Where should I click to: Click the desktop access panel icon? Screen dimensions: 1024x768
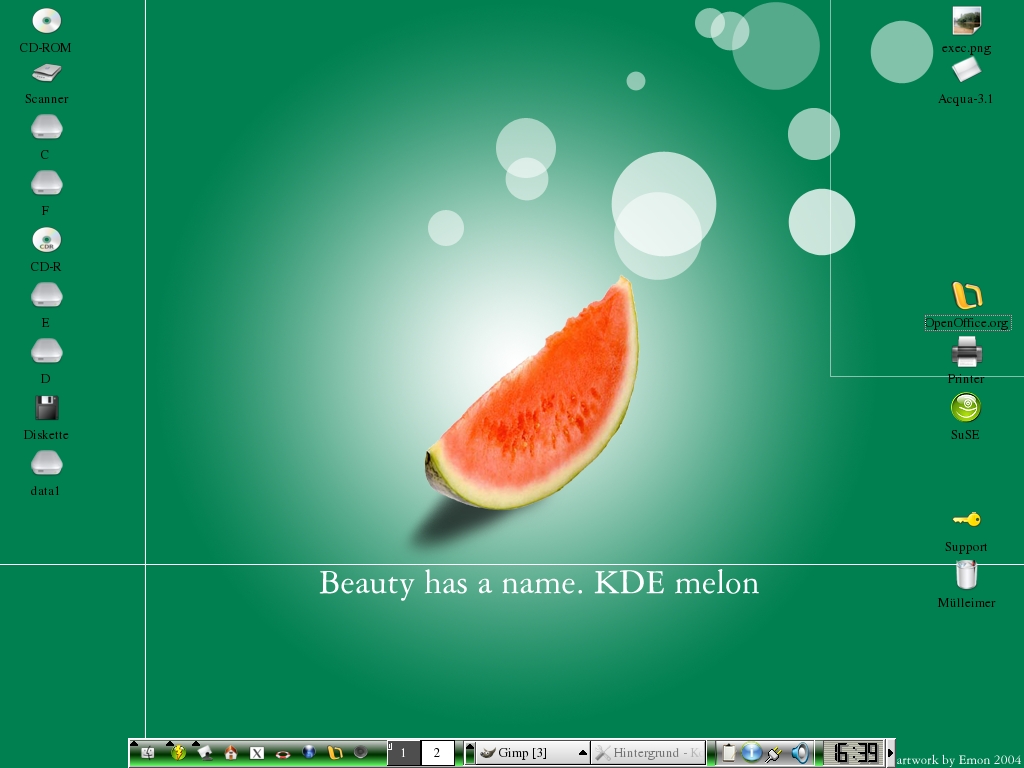(x=205, y=753)
